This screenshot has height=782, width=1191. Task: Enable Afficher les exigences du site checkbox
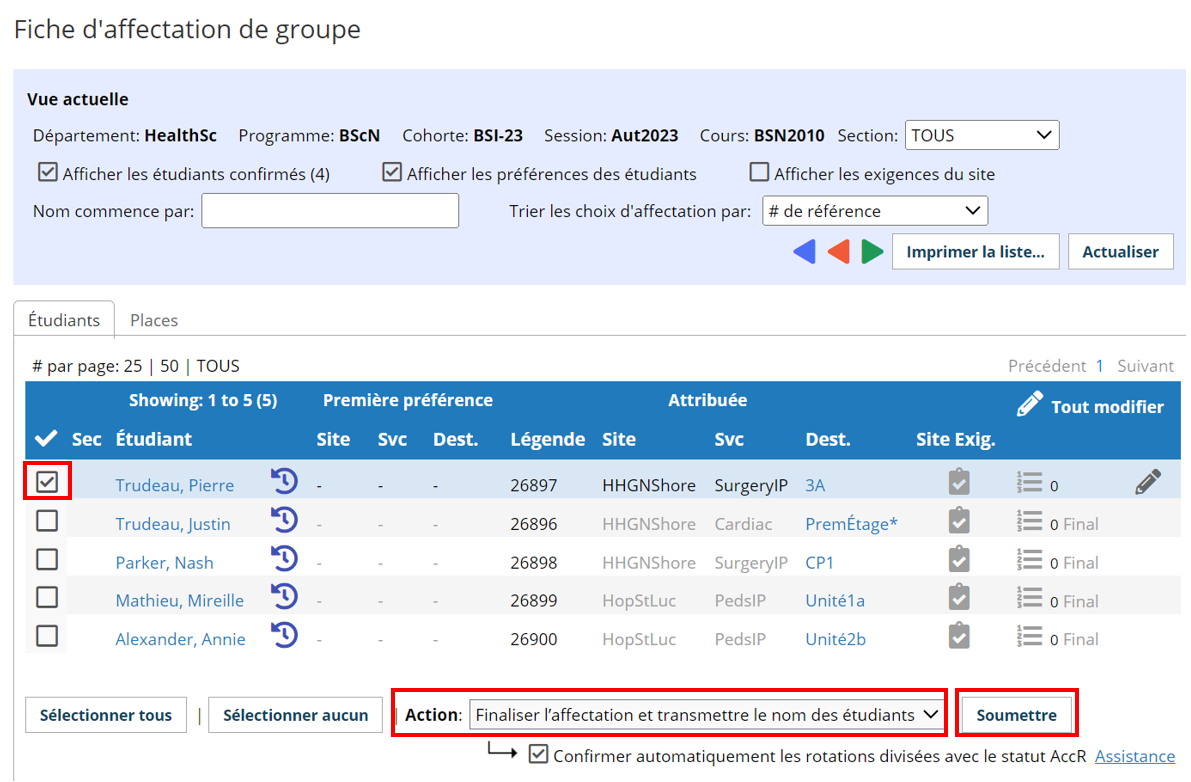coord(759,172)
